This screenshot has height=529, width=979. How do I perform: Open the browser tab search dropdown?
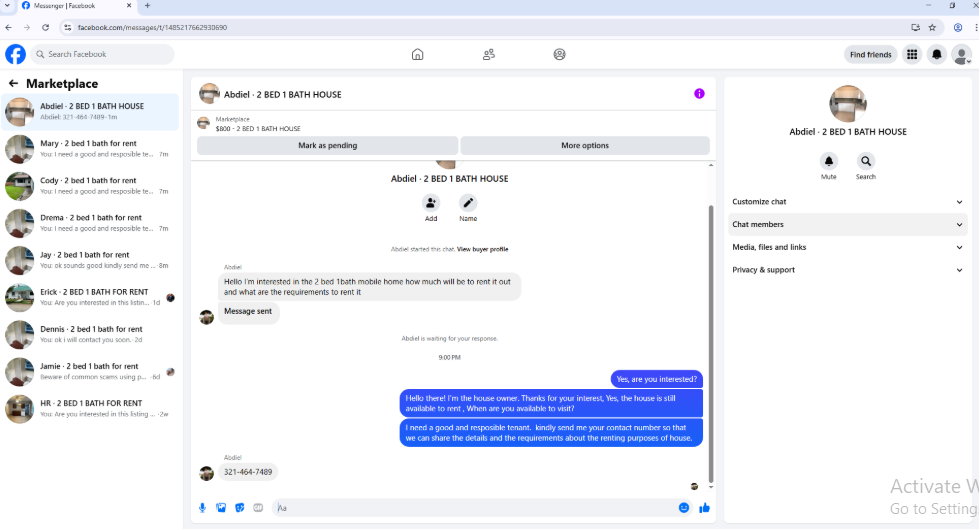coord(7,6)
